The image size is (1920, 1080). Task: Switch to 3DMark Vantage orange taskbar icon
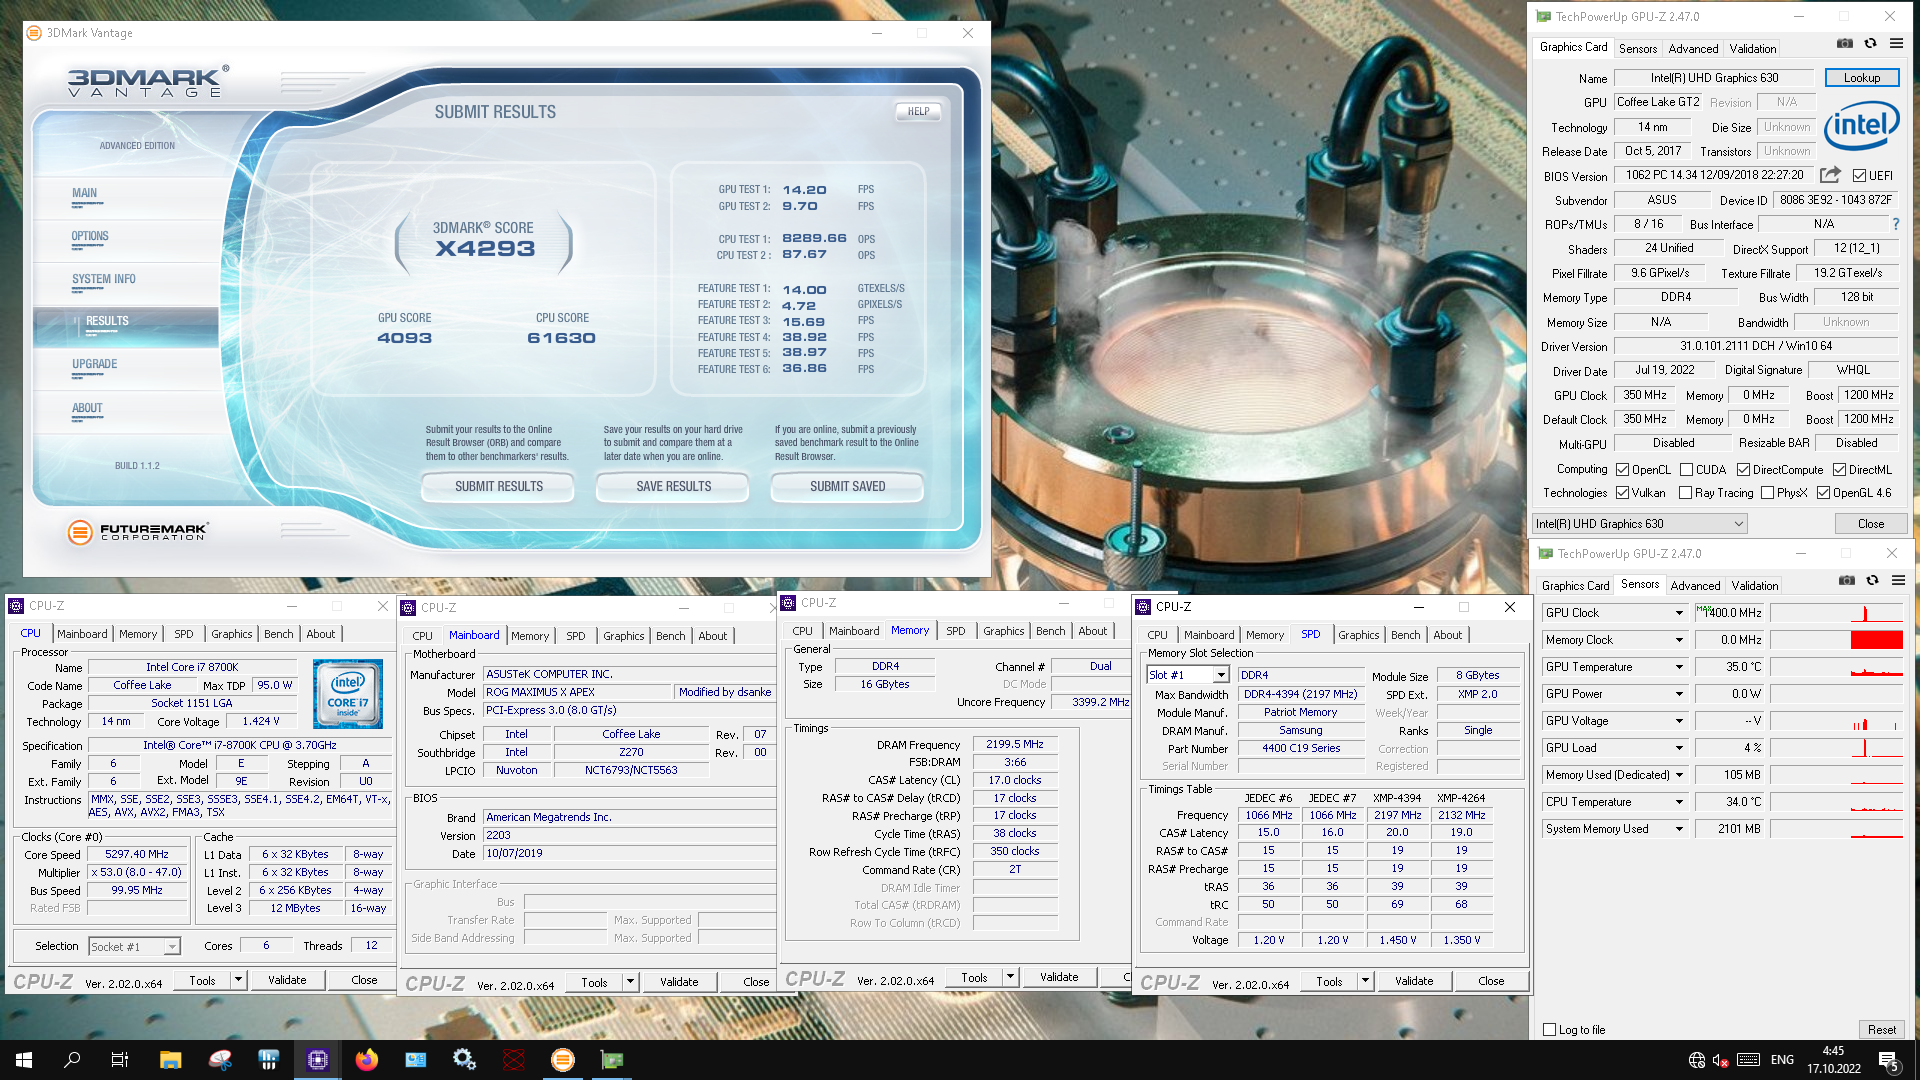pyautogui.click(x=563, y=1060)
